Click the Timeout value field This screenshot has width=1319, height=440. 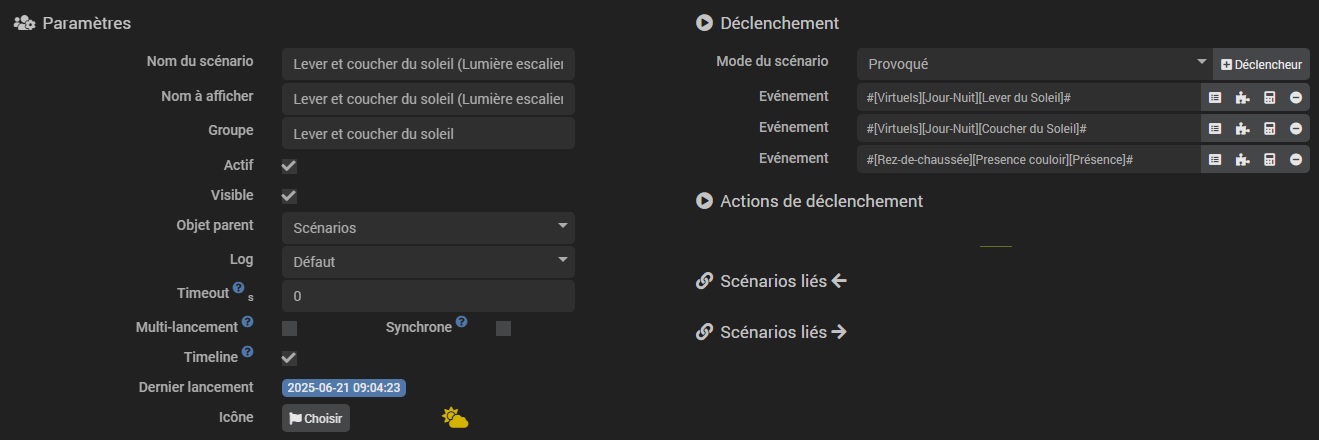[x=428, y=297]
